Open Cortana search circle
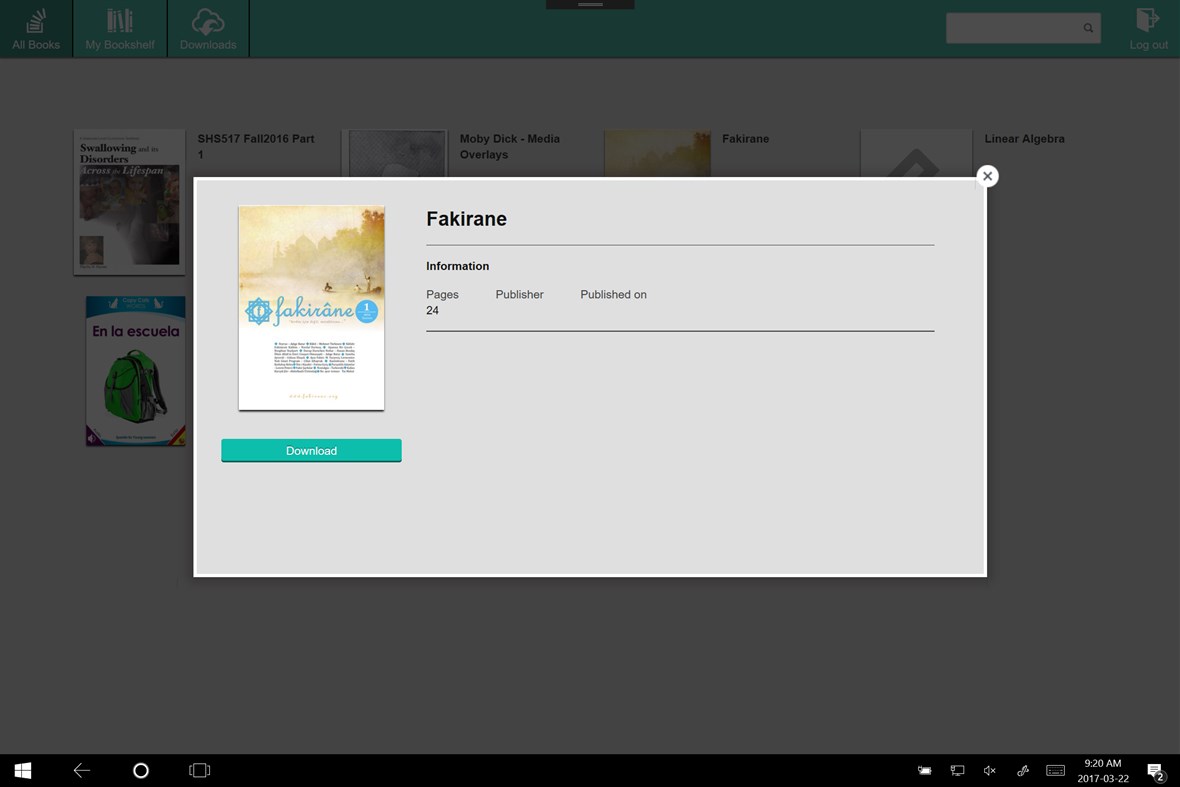 (140, 770)
